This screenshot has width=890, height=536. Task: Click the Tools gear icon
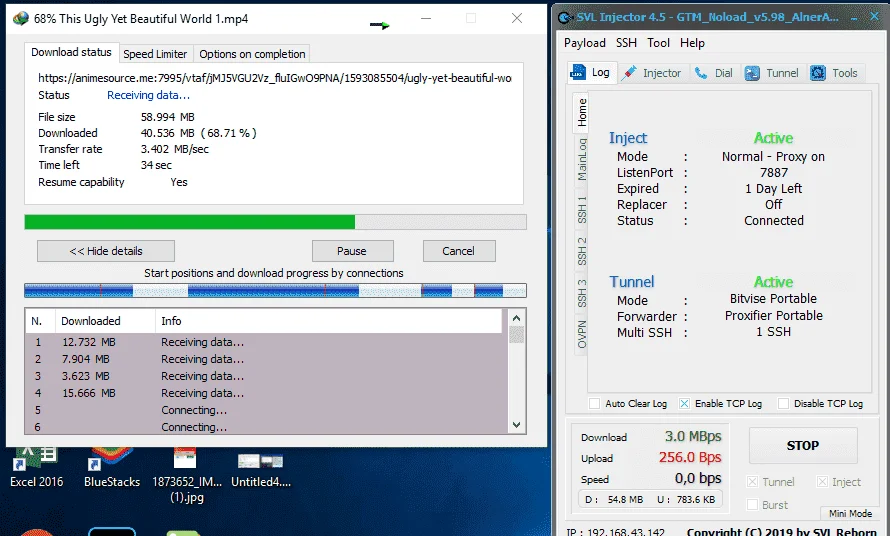pos(818,73)
